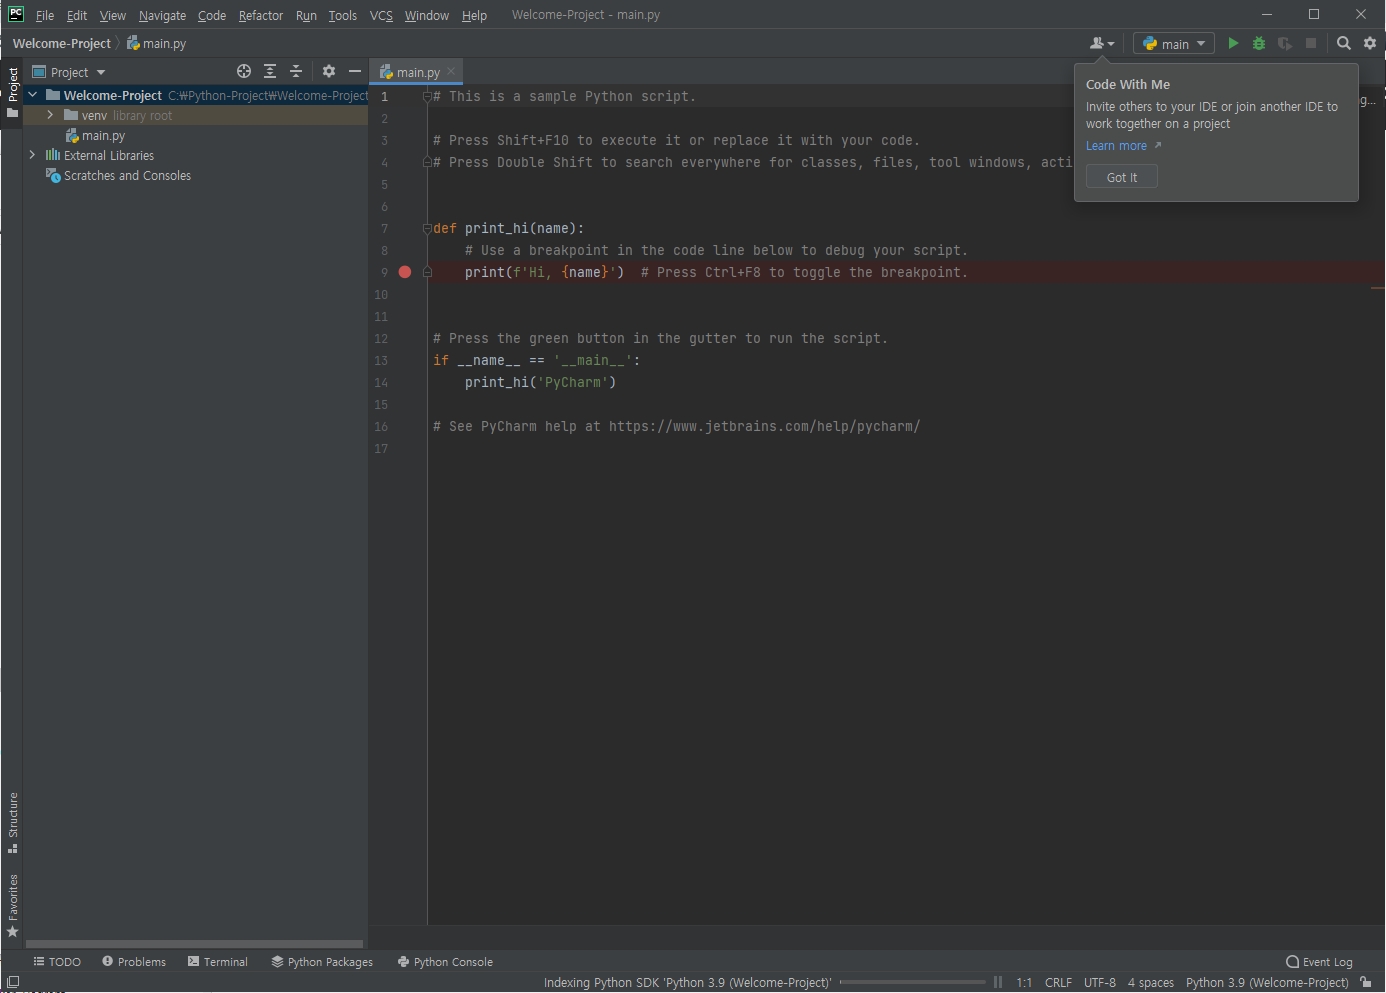Click Collapse All icon in Project panel
Screen dimensions: 1386x993
tap(296, 71)
